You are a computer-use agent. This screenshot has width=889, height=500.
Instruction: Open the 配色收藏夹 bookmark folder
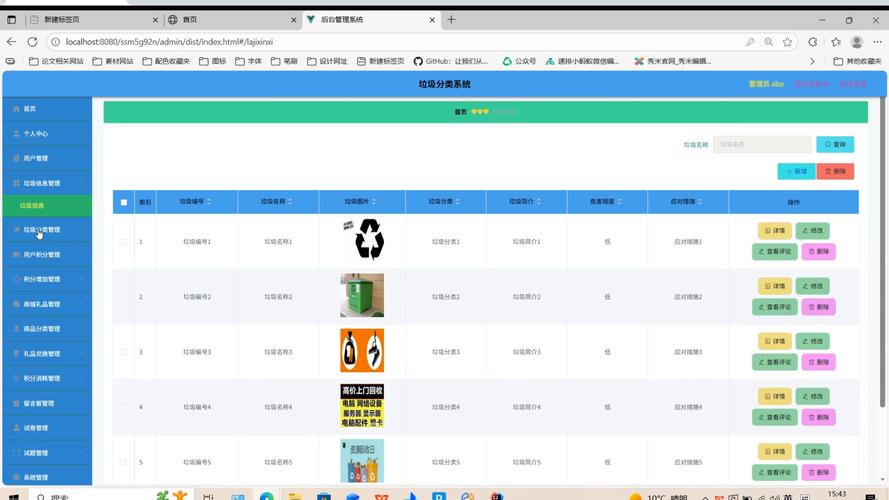(x=166, y=61)
